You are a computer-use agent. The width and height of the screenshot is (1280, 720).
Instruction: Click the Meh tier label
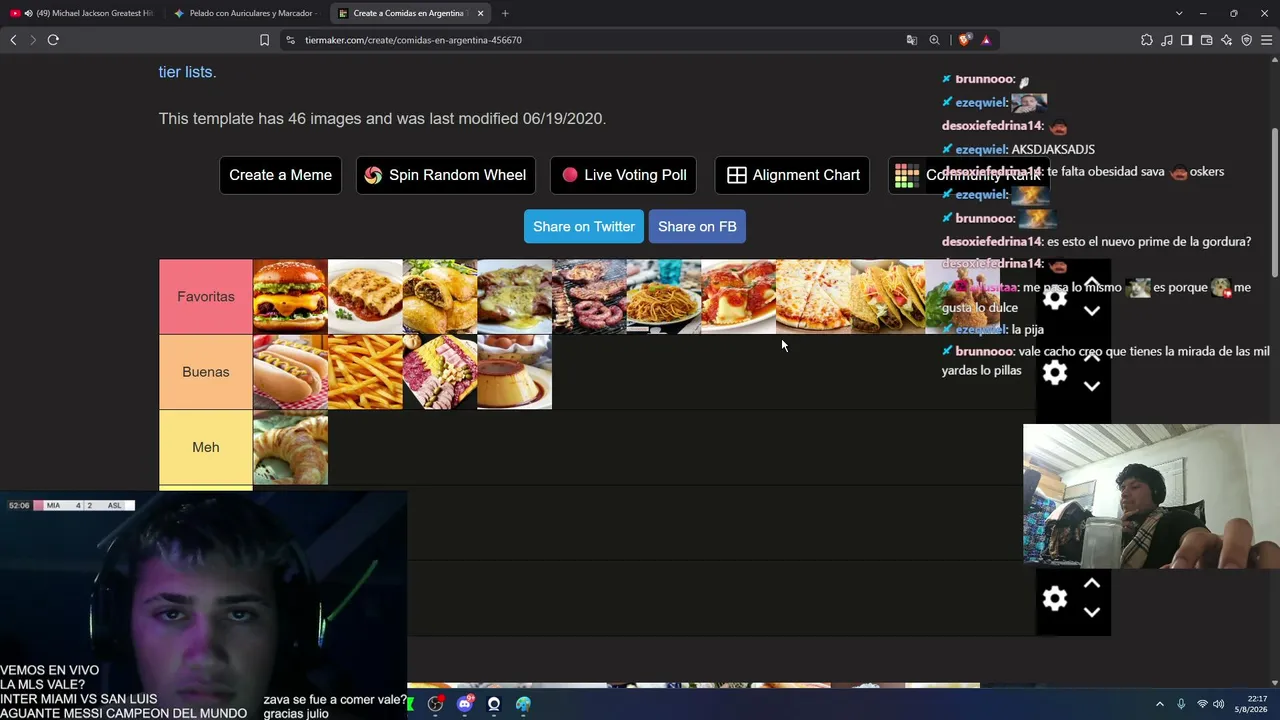point(205,447)
